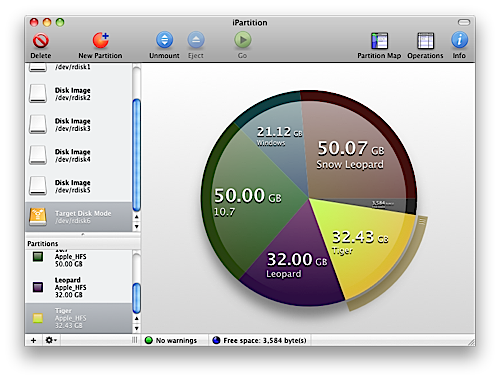
Task: Click the partitions list scrollbar up arrow
Action: [x=136, y=319]
